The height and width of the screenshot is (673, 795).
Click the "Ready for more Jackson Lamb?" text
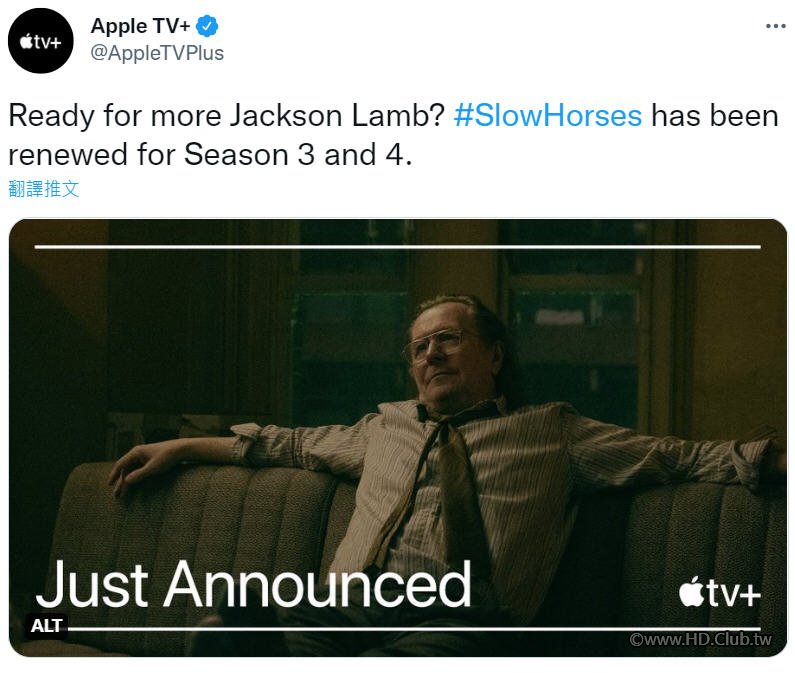point(226,115)
